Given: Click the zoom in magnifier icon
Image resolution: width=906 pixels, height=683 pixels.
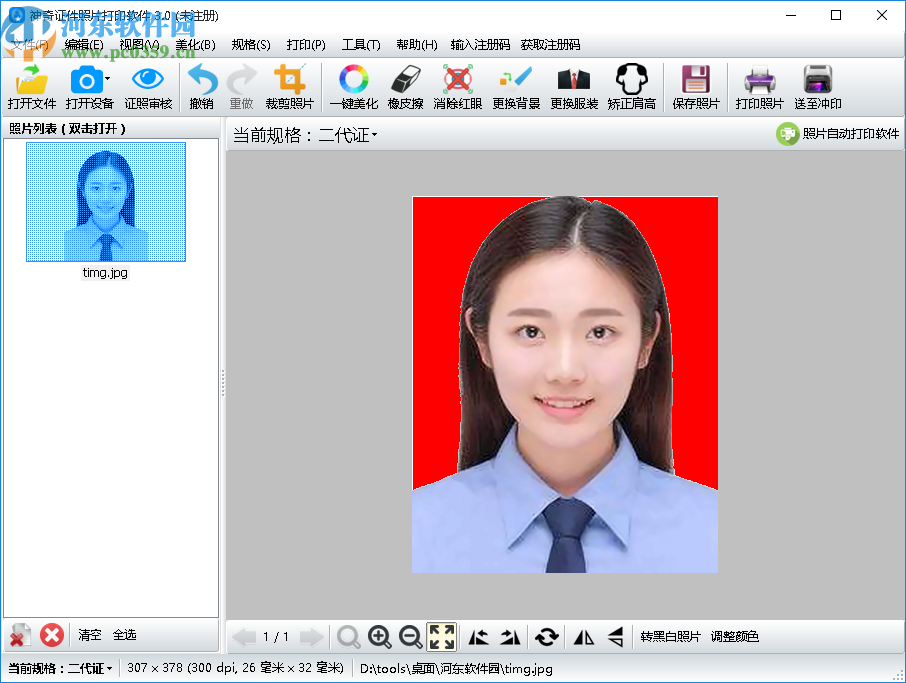Looking at the screenshot, I should (x=380, y=636).
